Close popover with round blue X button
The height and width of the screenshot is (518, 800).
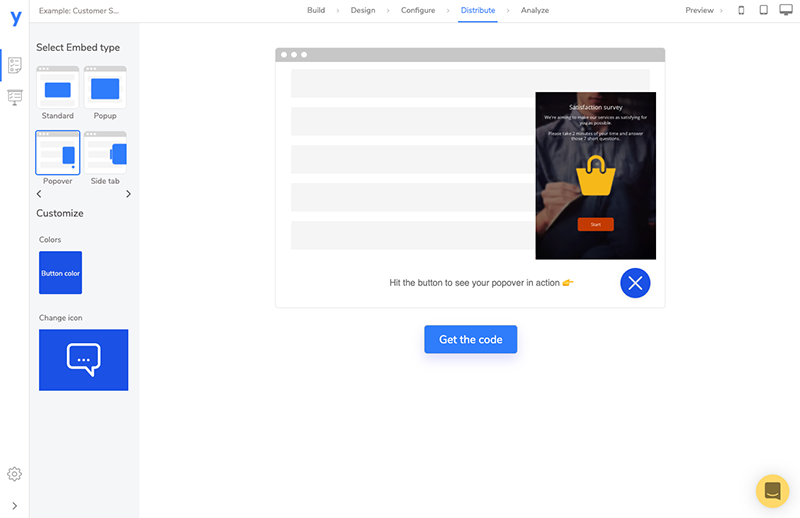coord(635,283)
